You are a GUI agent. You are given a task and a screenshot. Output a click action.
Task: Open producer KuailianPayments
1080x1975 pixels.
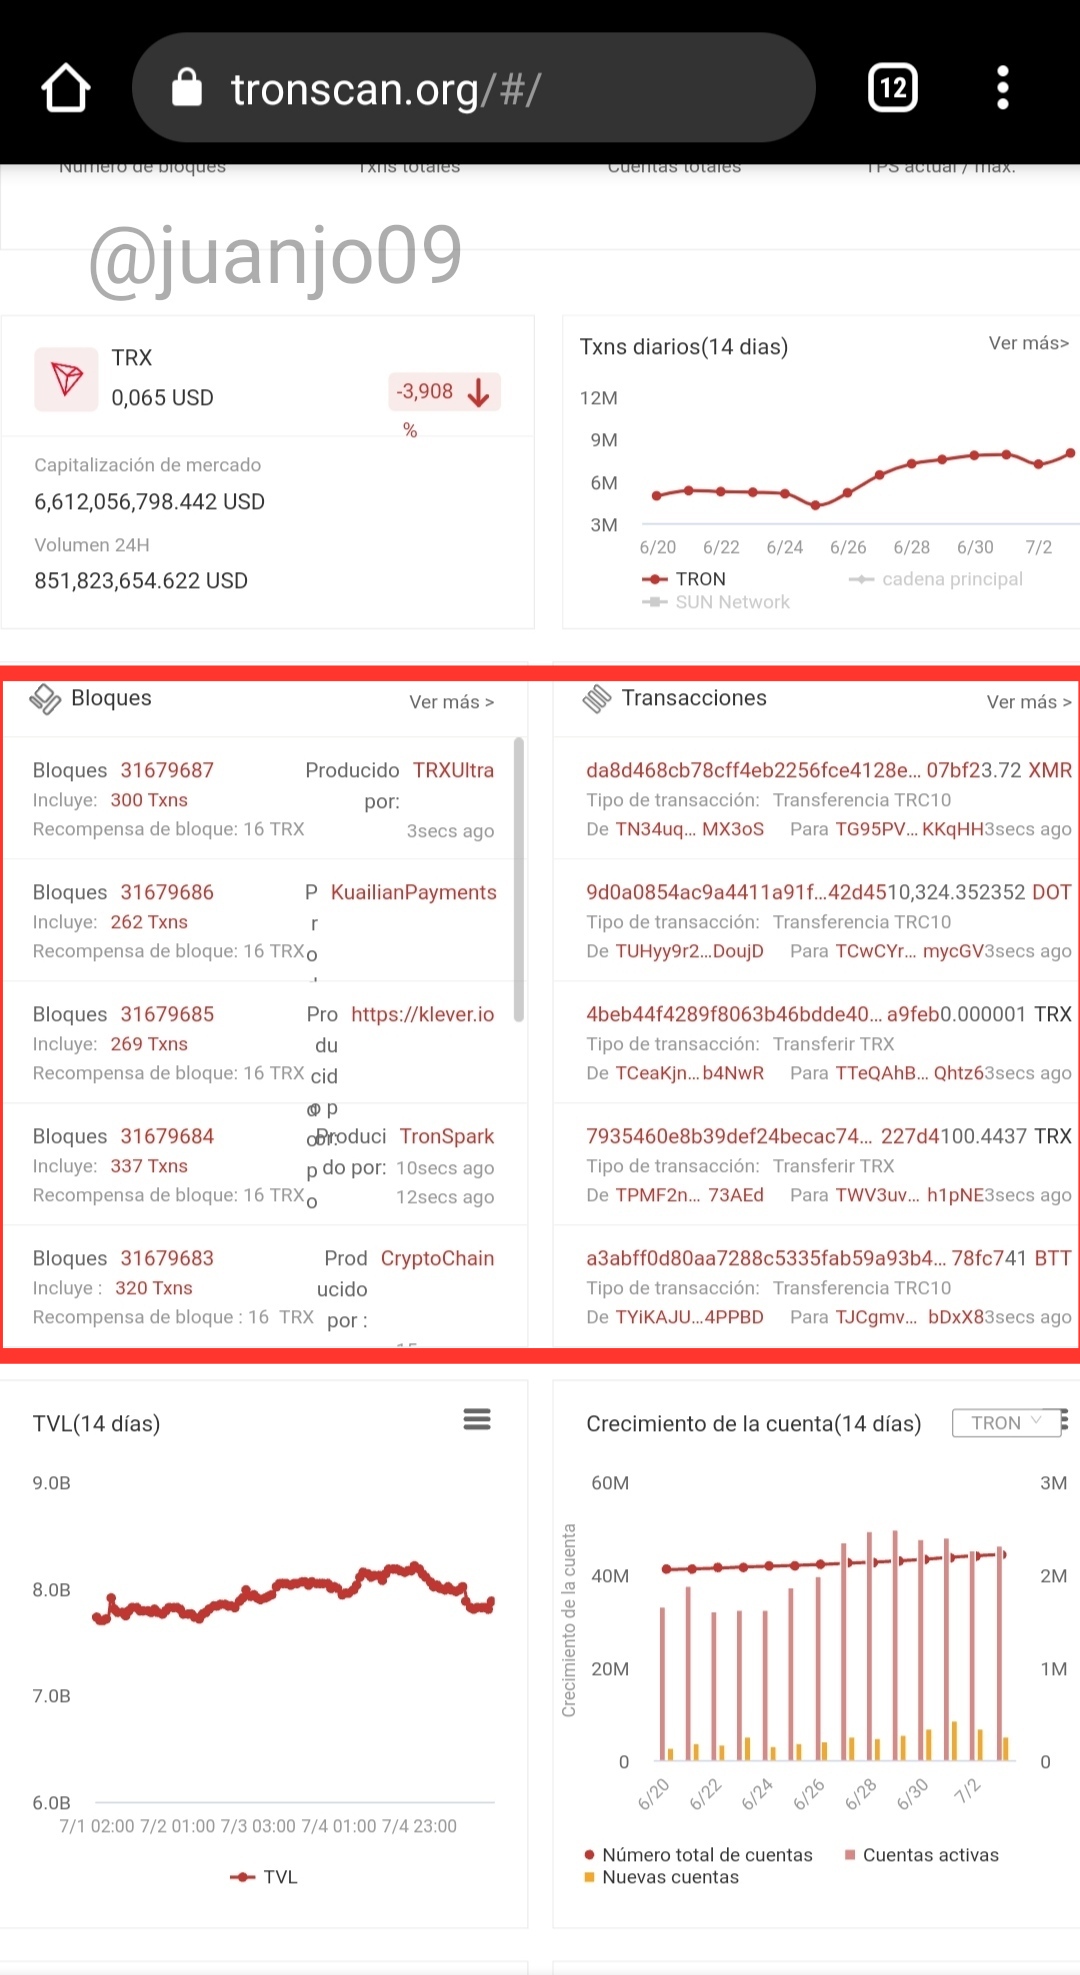coord(414,892)
